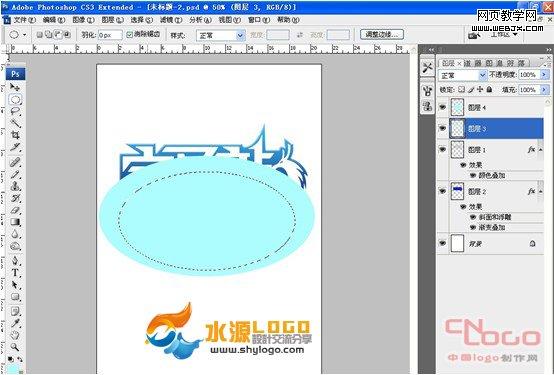Open the tool presets wrench icon in dock
Viewport: 554px width, 375px height.
pyautogui.click(x=428, y=67)
